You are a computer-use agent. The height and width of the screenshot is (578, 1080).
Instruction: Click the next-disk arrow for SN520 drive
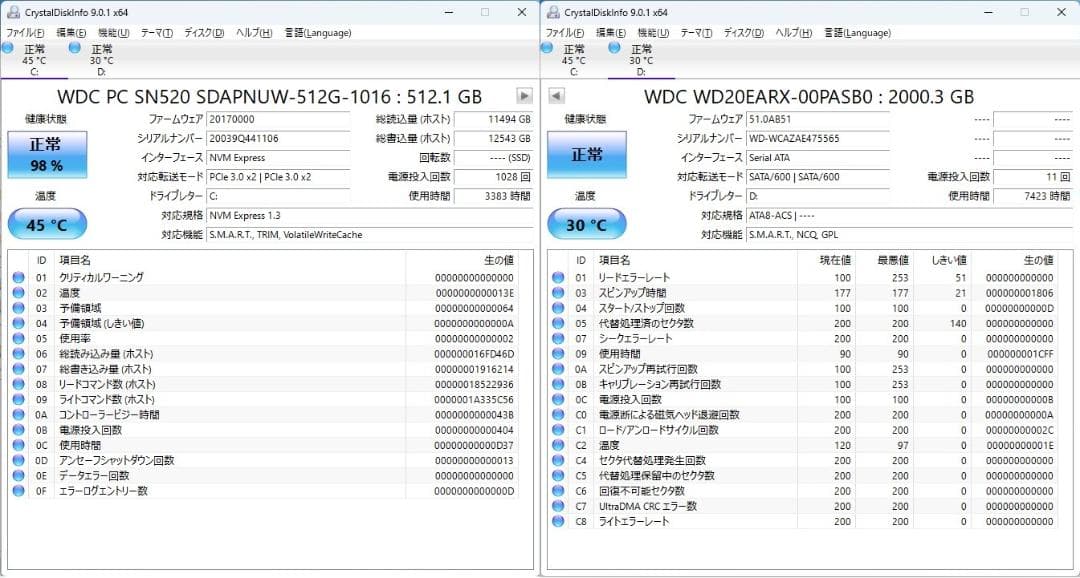(524, 95)
